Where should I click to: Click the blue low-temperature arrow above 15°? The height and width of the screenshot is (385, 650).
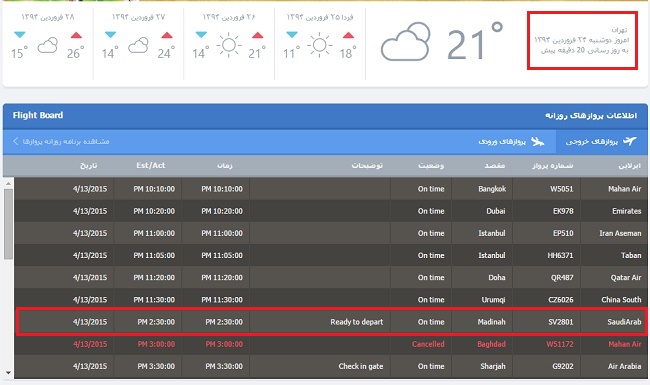click(19, 34)
